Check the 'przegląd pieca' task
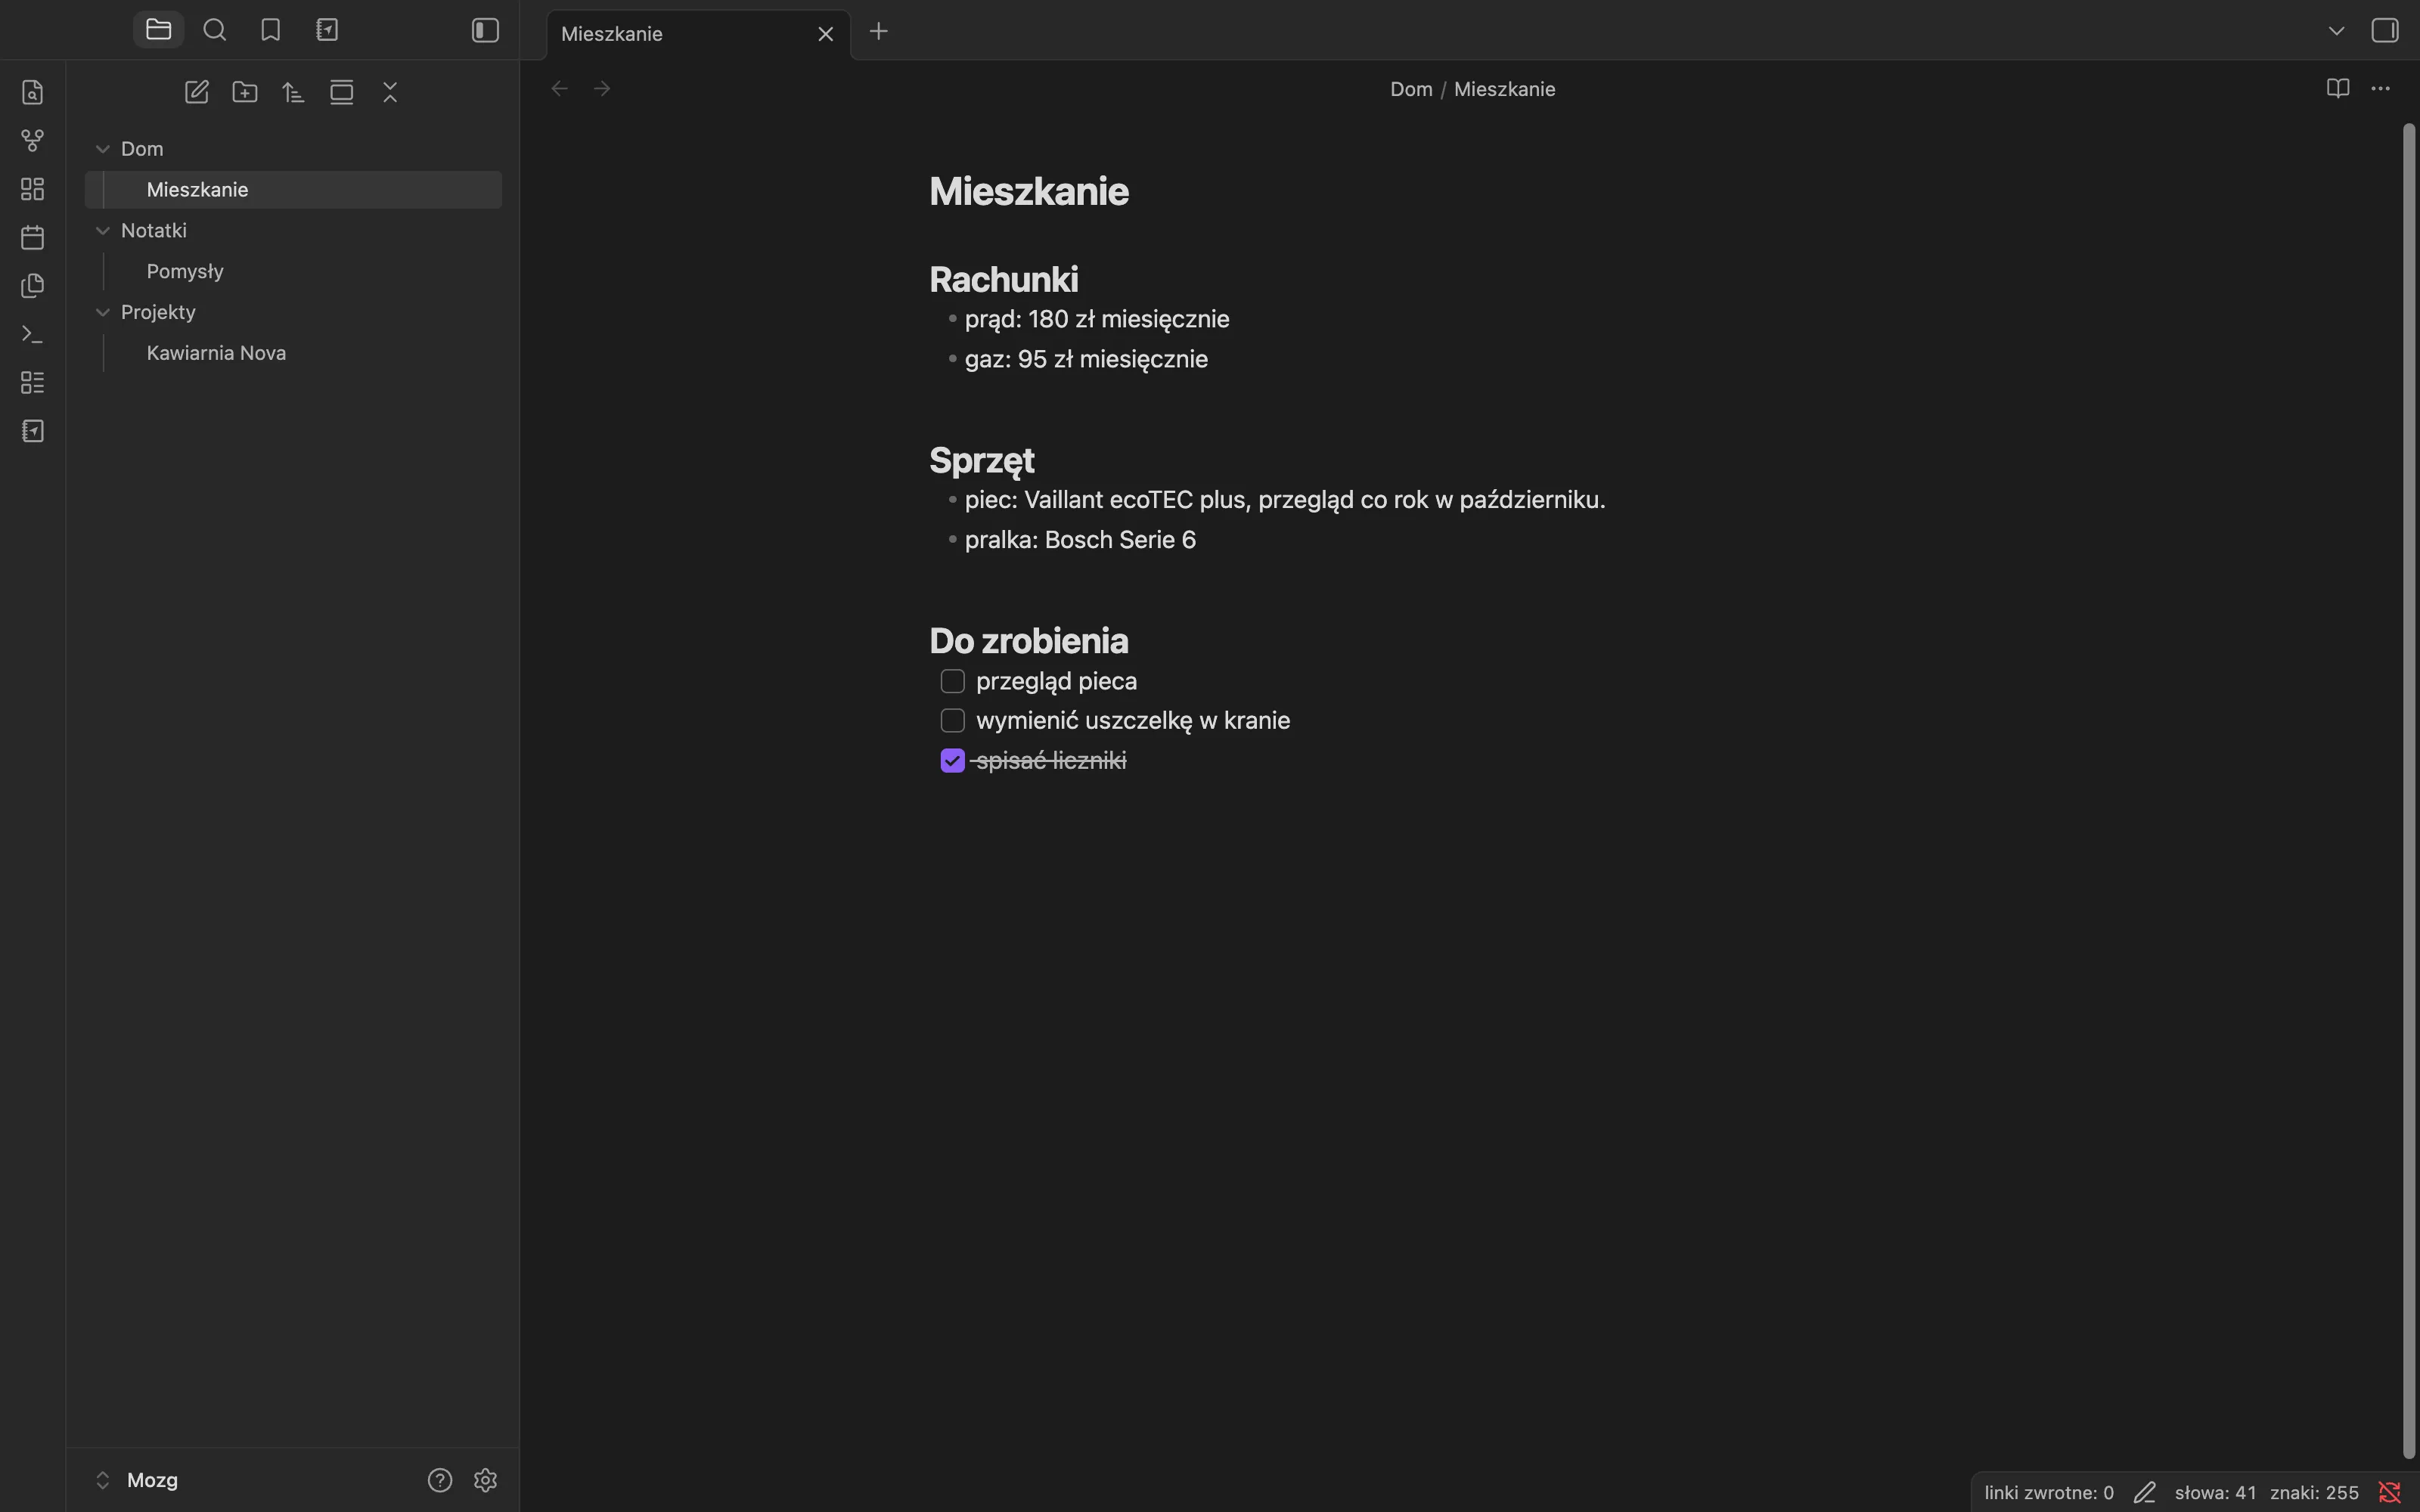This screenshot has width=2420, height=1512. pyautogui.click(x=952, y=681)
